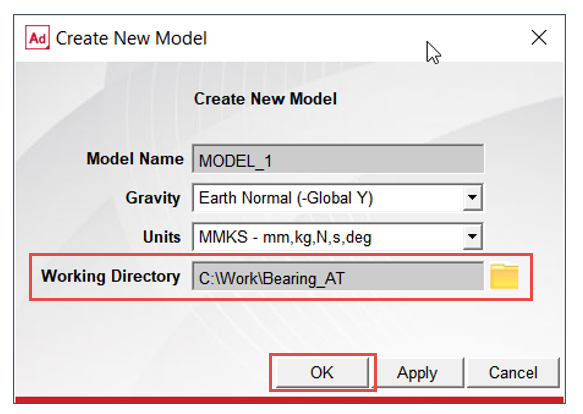Open the folder browse icon for Working Directory
The width and height of the screenshot is (583, 414).
(504, 276)
